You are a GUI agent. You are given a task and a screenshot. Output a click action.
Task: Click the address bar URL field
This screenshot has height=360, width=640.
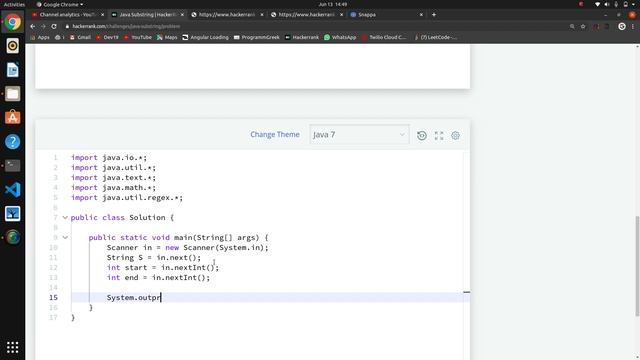pos(314,26)
